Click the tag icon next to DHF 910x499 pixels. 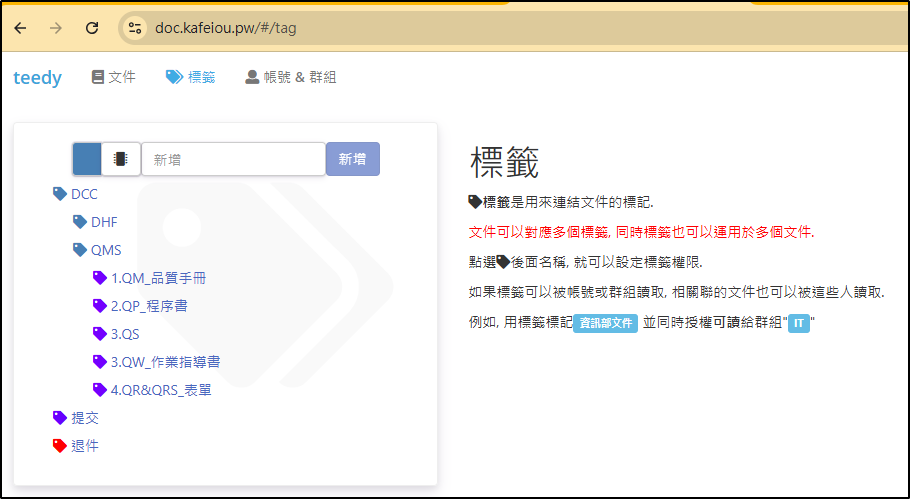(x=80, y=222)
